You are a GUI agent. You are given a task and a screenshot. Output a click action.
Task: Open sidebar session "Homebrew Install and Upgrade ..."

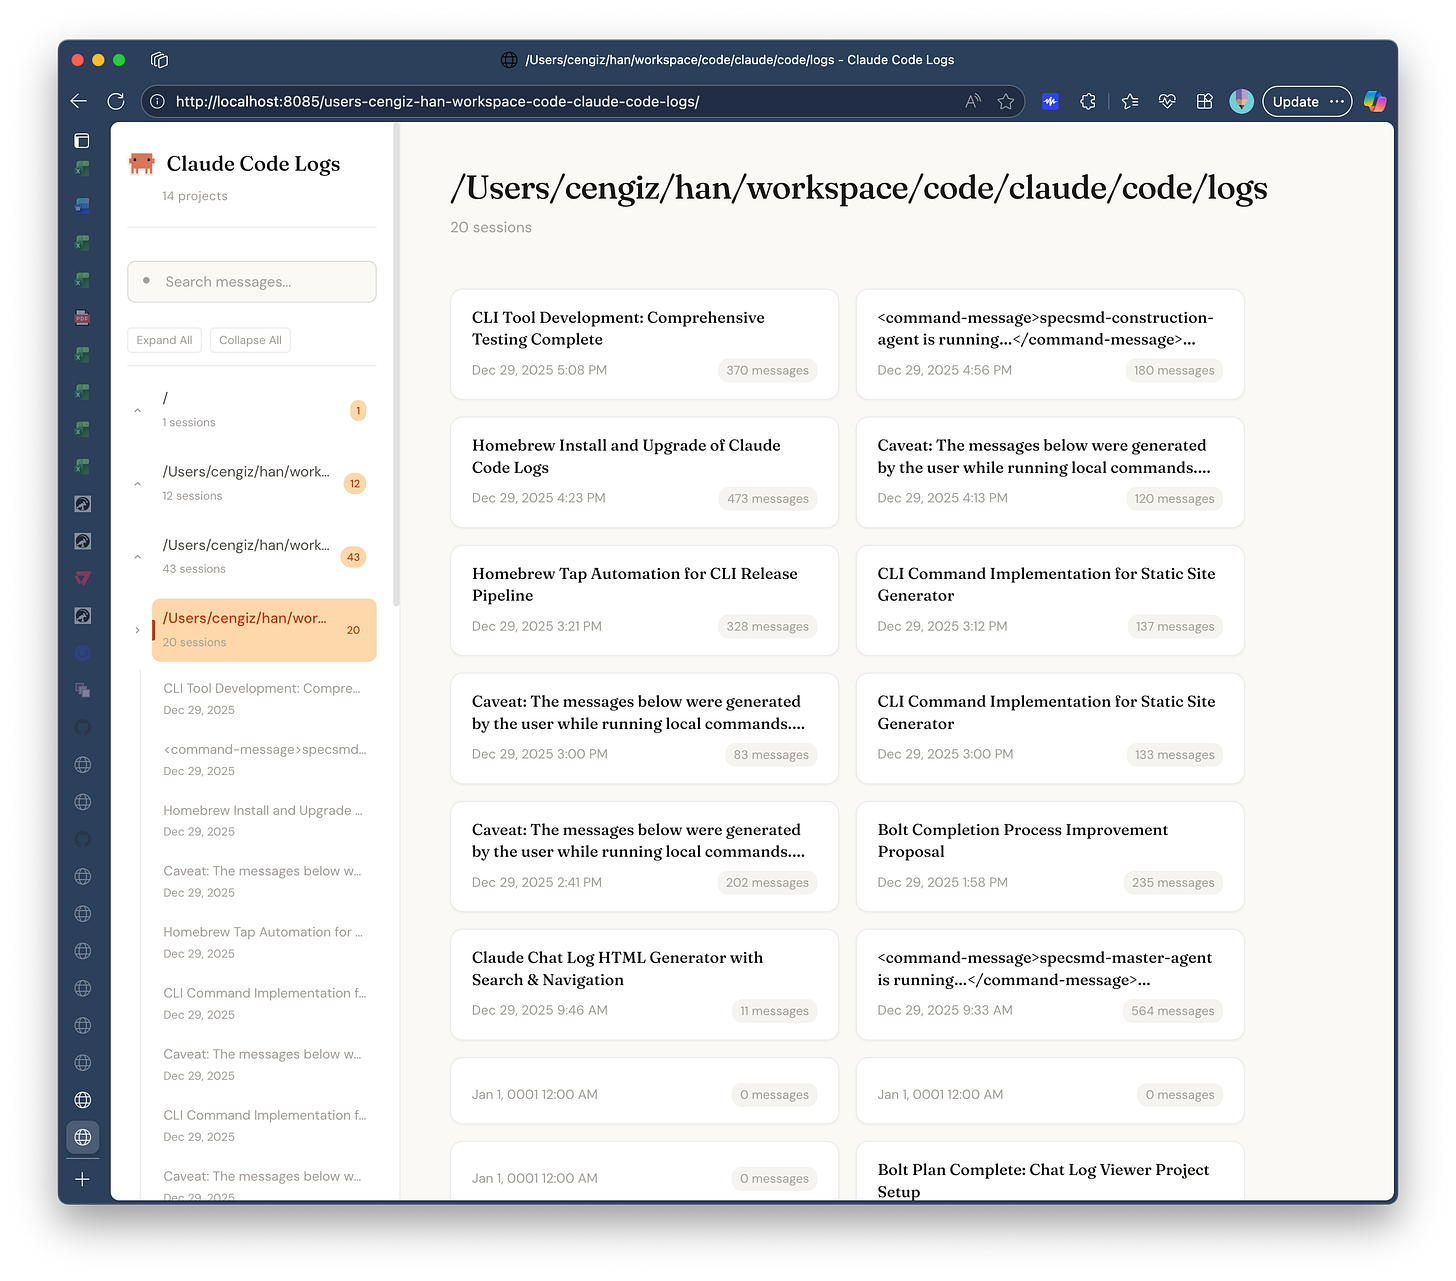[262, 821]
